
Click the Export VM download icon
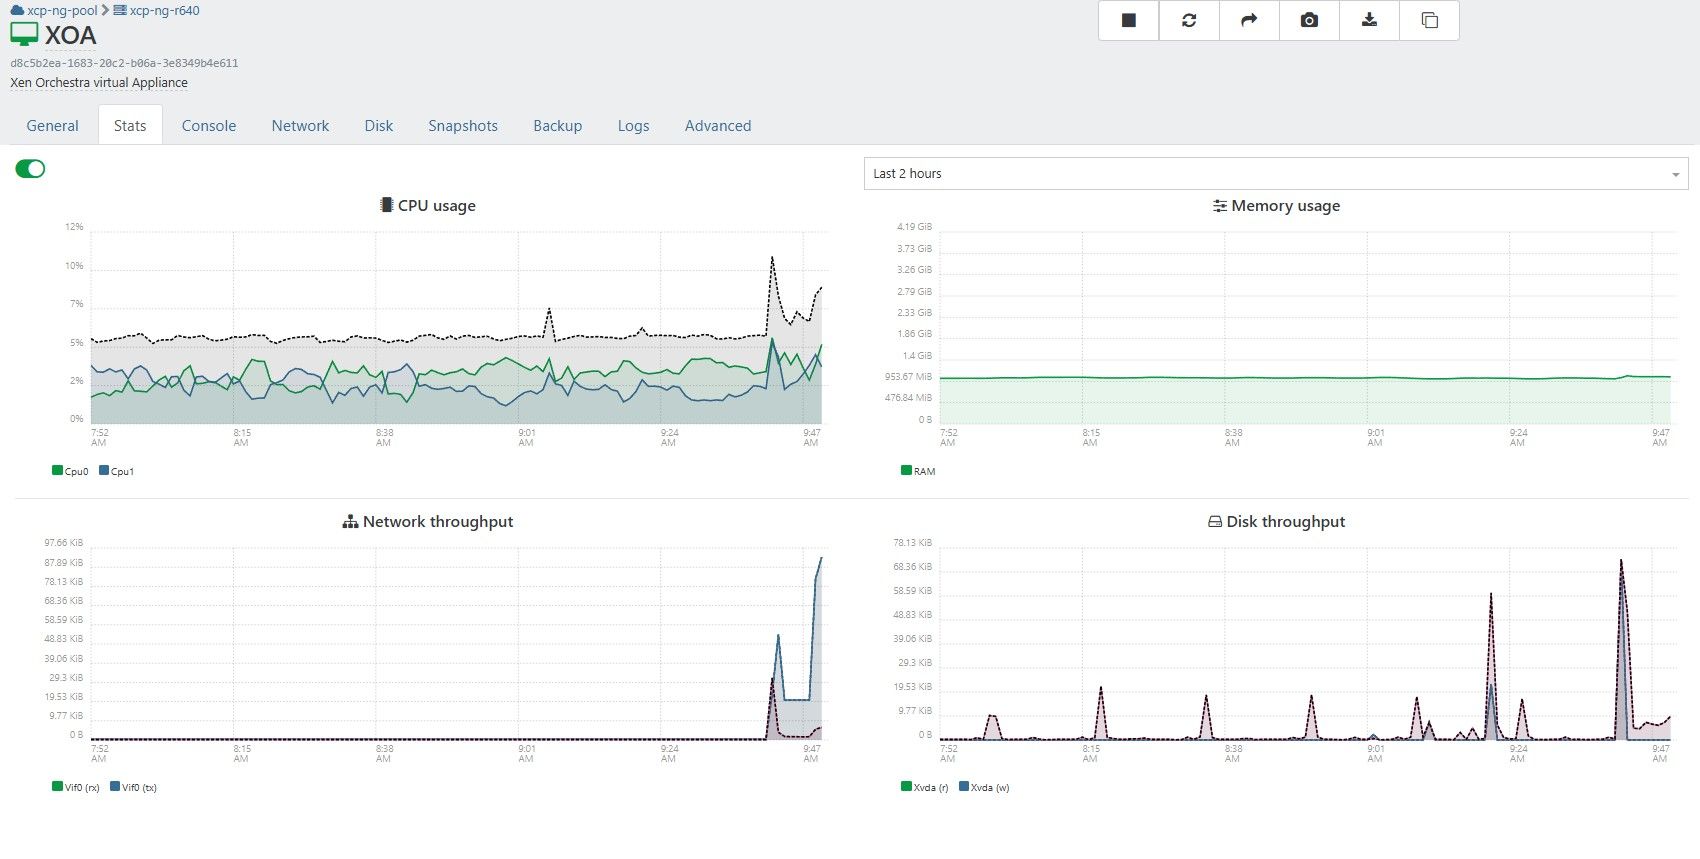(x=1369, y=20)
